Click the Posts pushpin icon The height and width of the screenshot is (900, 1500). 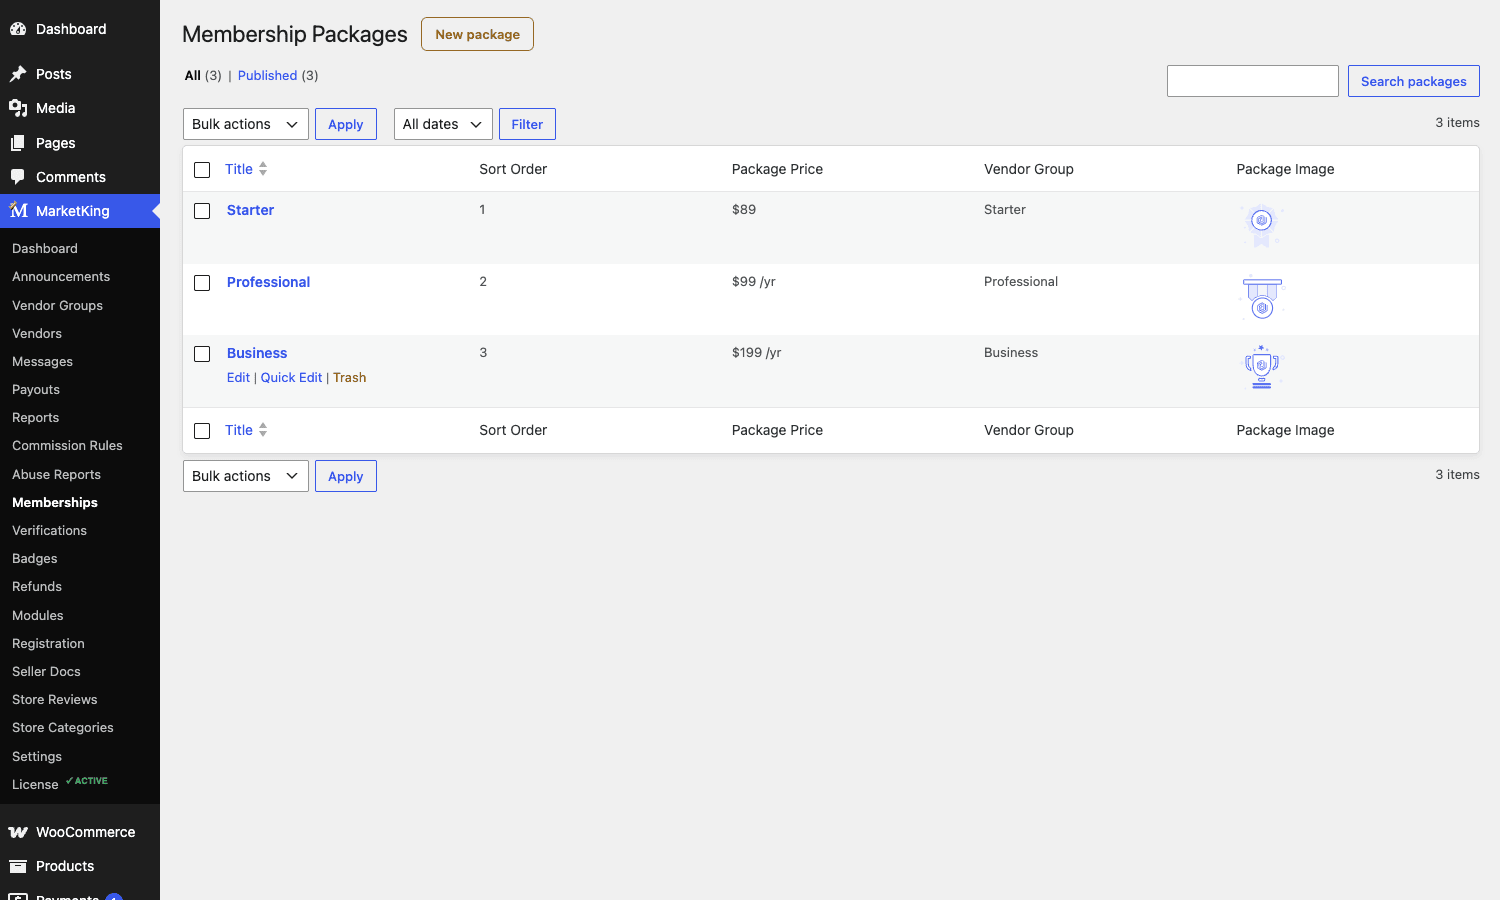18,74
